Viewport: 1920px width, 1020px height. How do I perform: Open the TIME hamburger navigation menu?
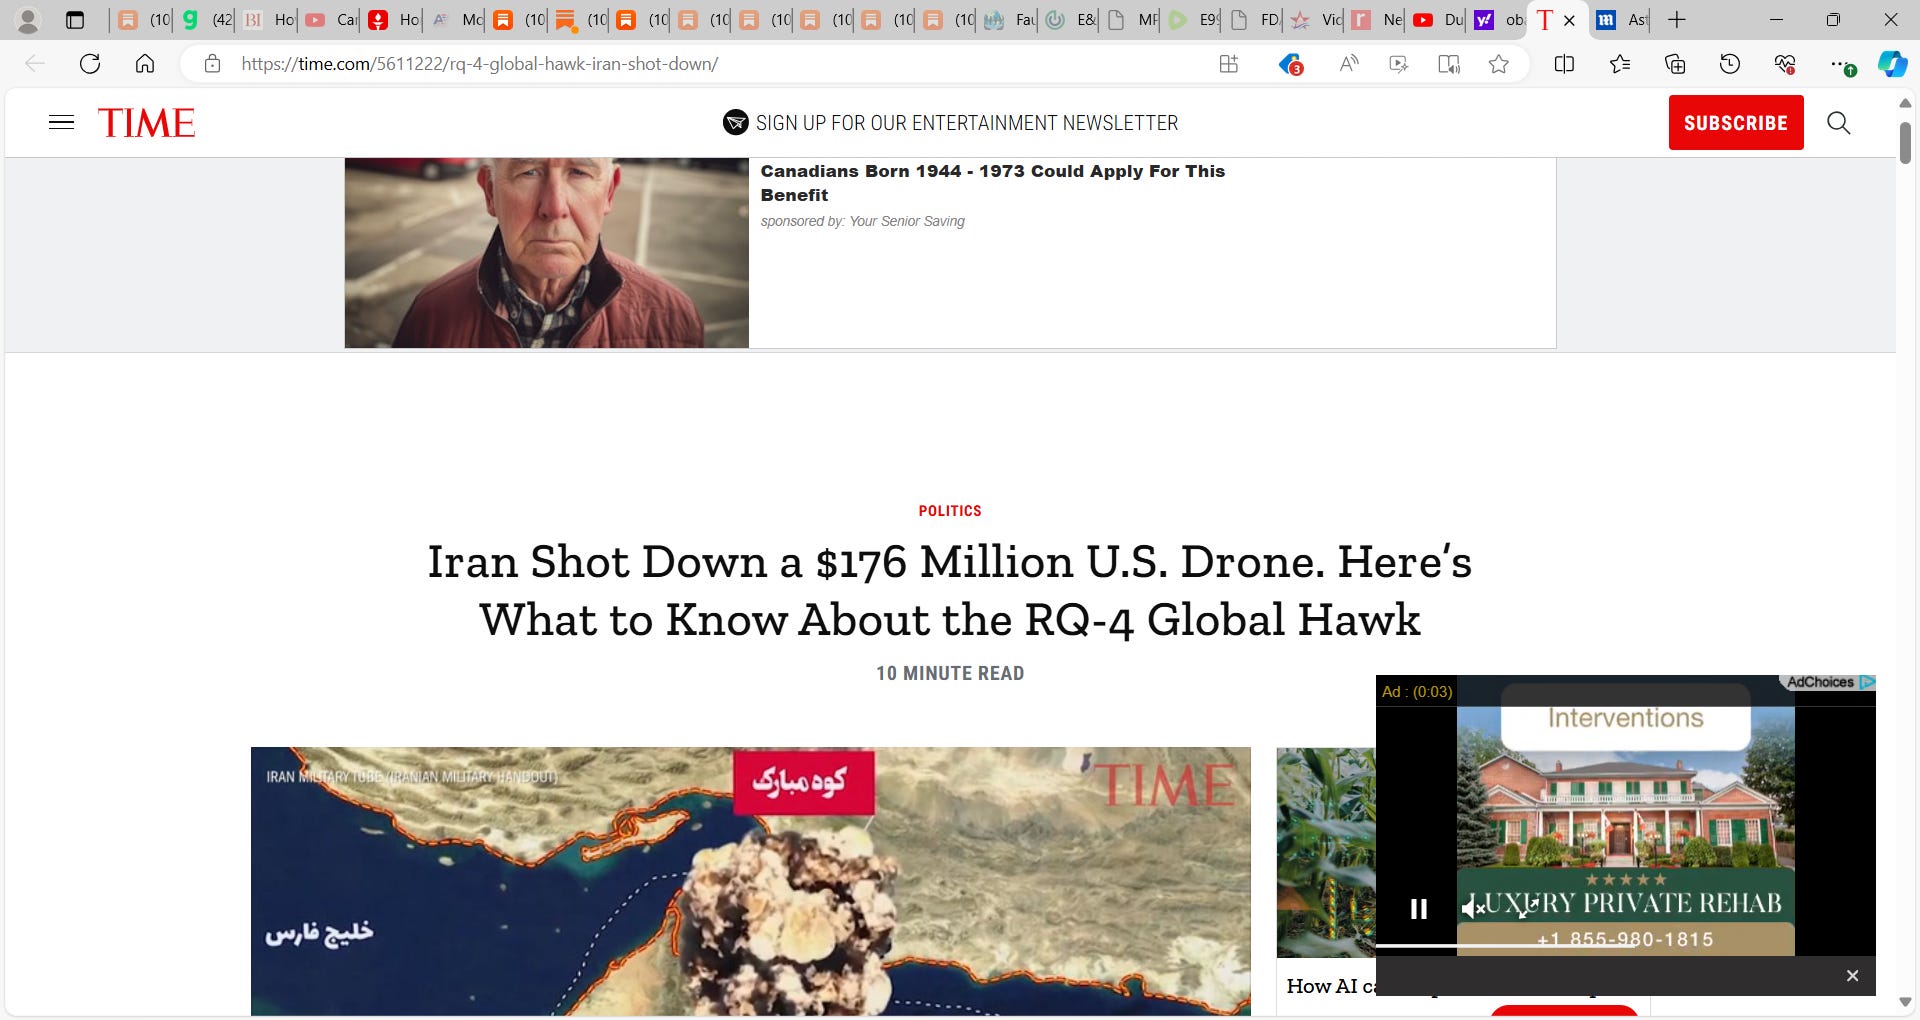61,123
